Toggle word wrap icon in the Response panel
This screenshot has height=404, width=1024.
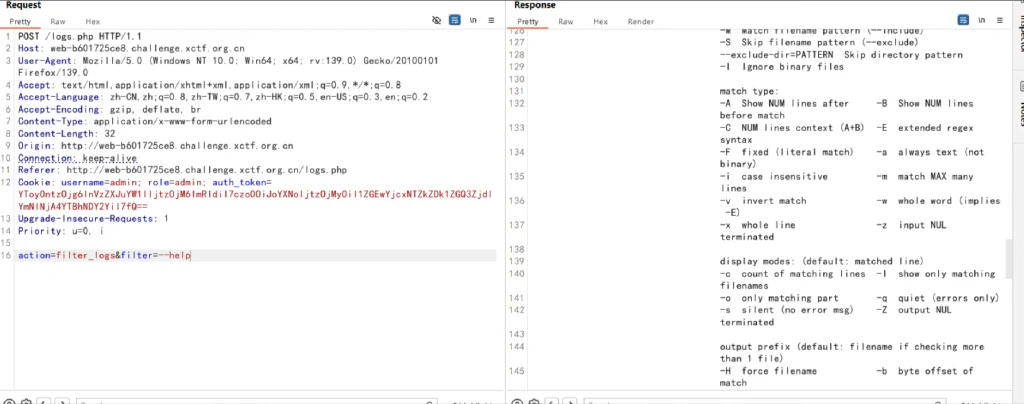pos(963,21)
